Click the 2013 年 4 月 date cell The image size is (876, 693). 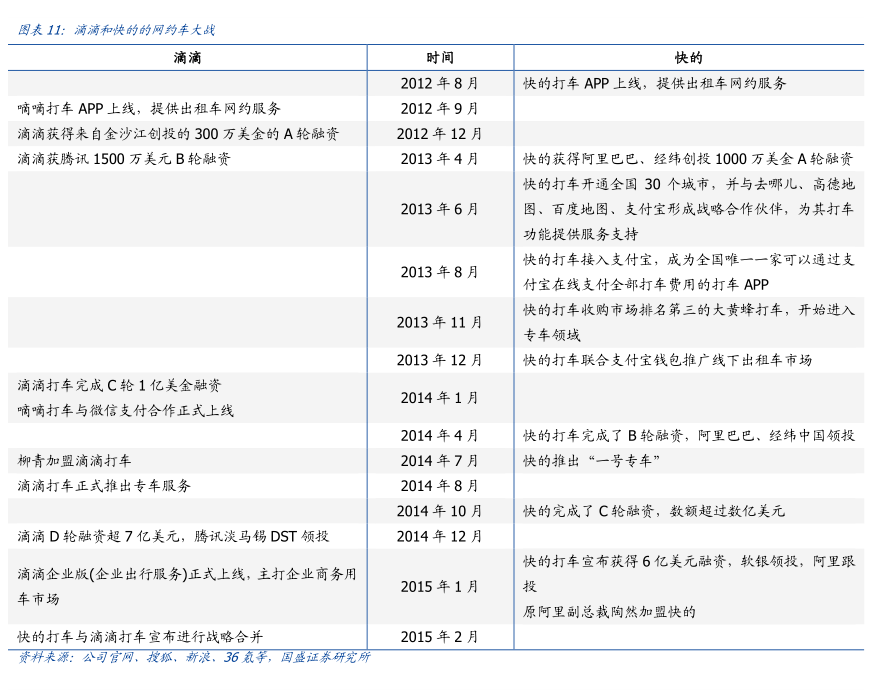pos(439,158)
